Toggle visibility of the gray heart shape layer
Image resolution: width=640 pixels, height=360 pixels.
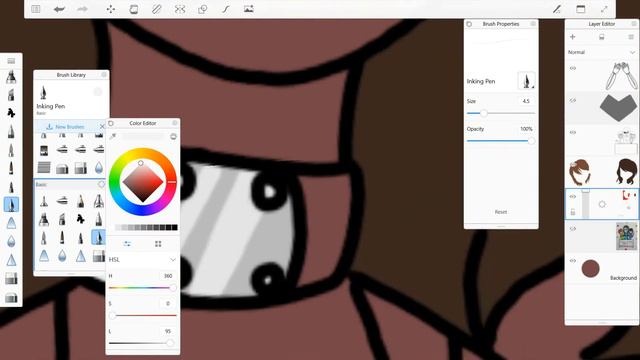pos(573,100)
